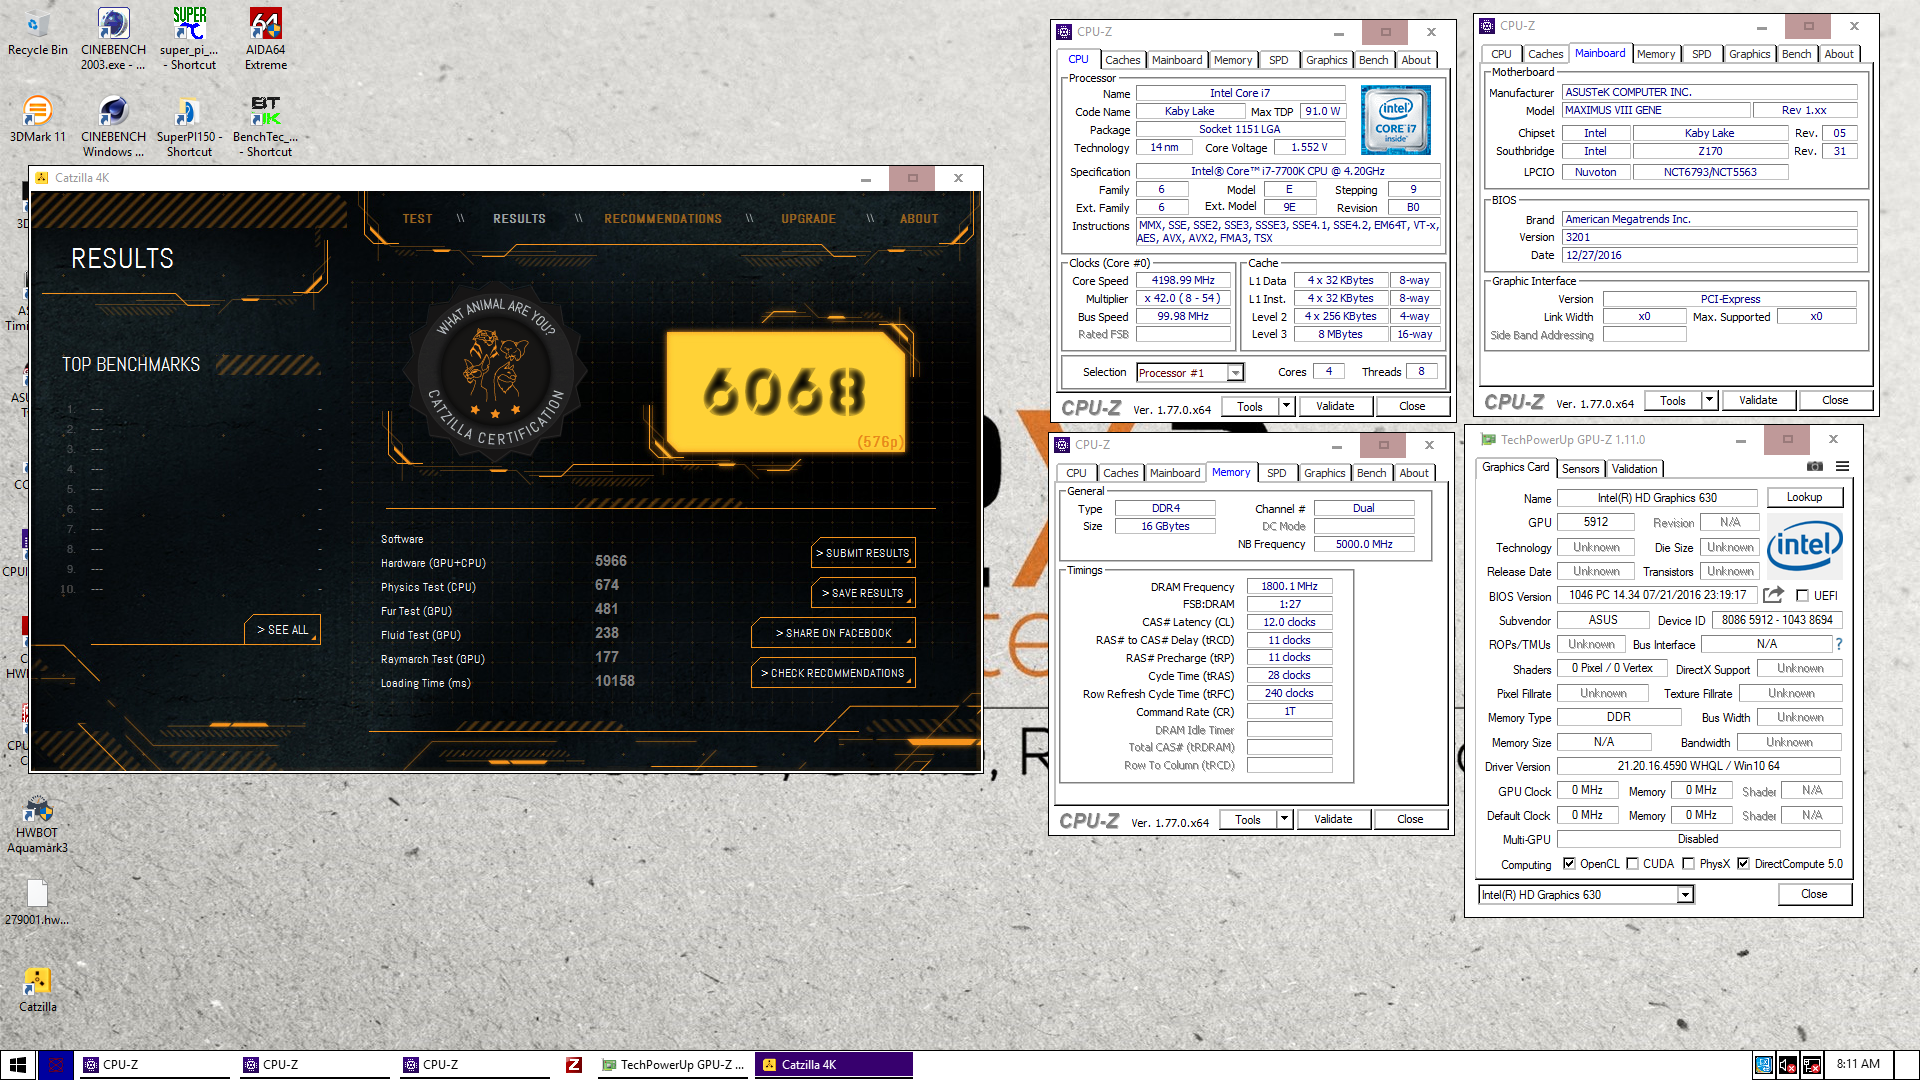This screenshot has height=1080, width=1920.
Task: Launch Catzilla desktop icon
Action: [x=37, y=990]
